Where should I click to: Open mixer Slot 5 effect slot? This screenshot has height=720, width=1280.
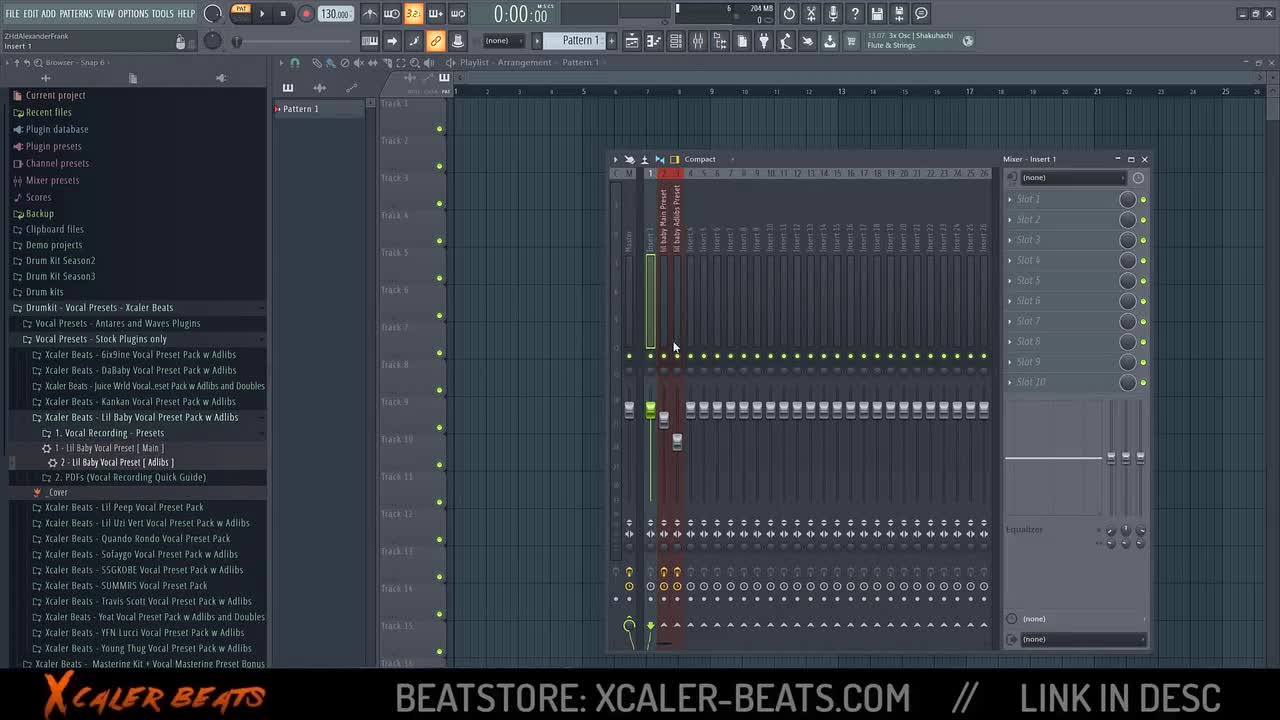point(1061,281)
